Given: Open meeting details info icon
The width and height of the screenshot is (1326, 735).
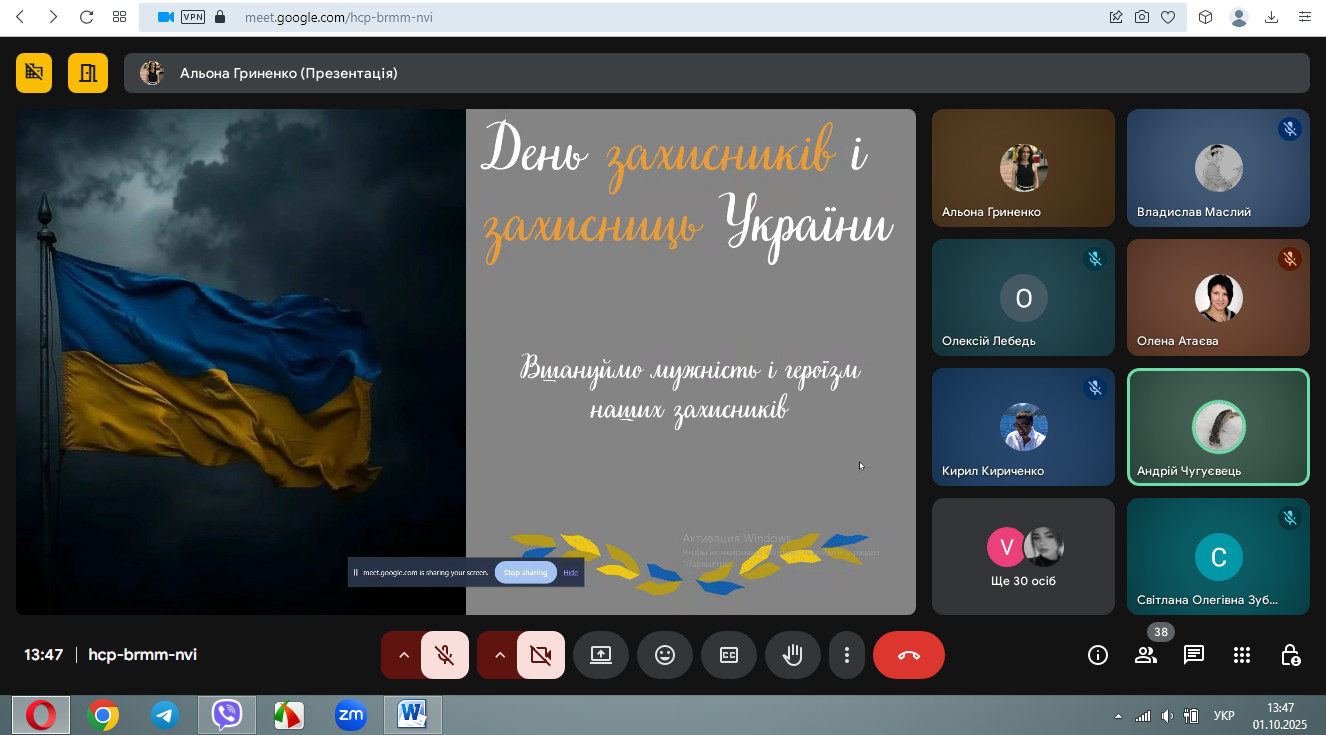Looking at the screenshot, I should tap(1098, 655).
